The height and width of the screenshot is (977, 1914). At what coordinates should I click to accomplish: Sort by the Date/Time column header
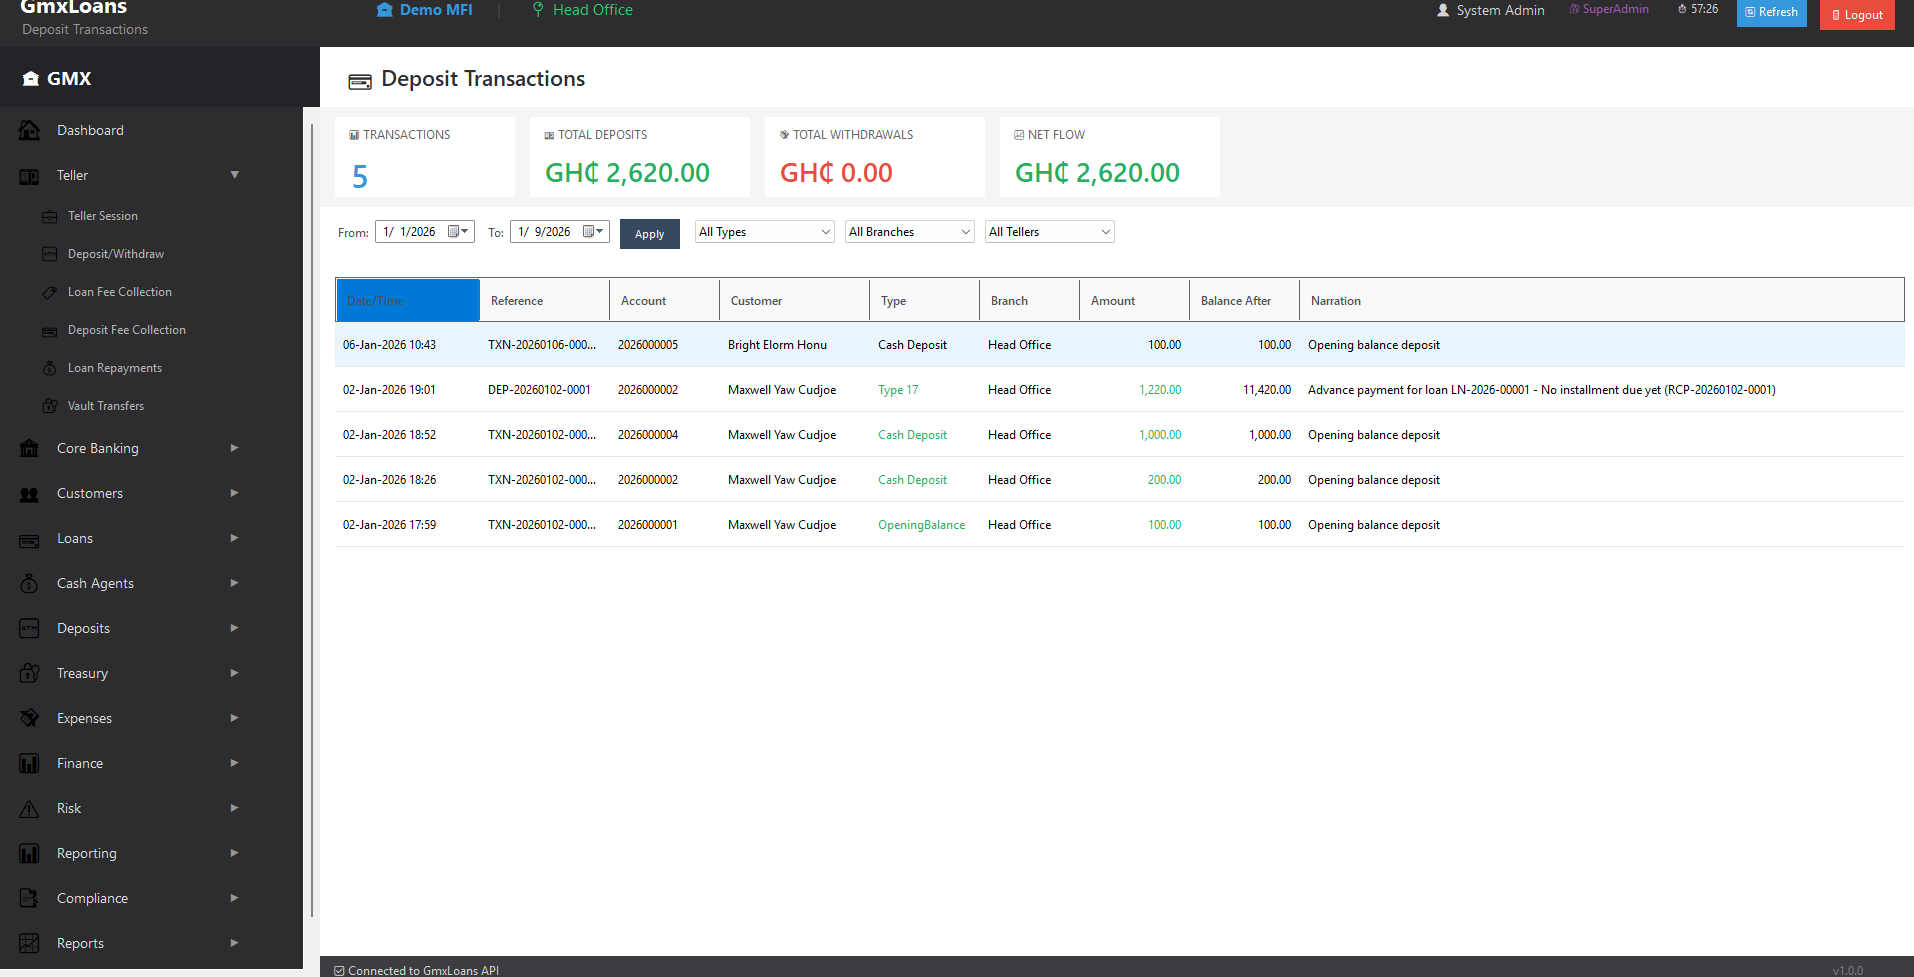(x=408, y=300)
